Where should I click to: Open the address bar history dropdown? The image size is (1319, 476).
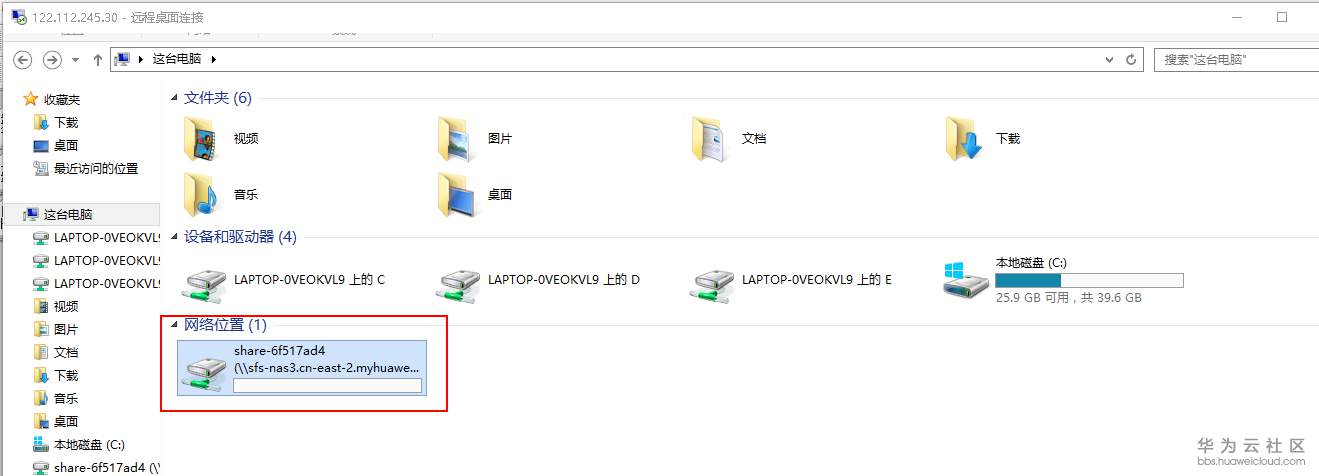[1109, 60]
